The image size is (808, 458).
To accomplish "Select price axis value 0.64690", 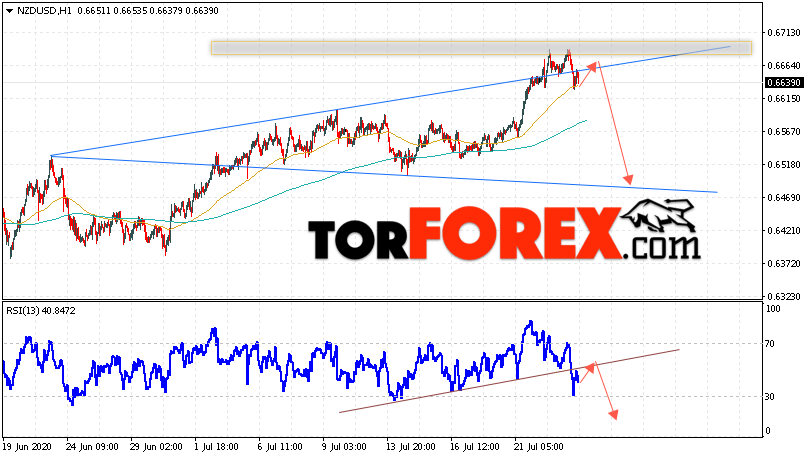I will pyautogui.click(x=784, y=197).
